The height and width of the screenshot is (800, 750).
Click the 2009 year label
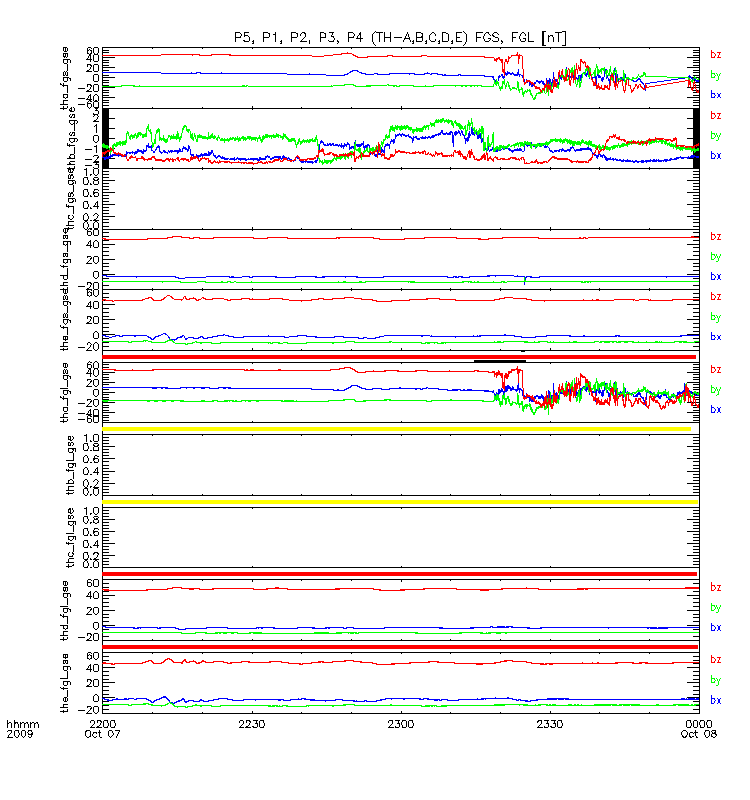(x=19, y=734)
